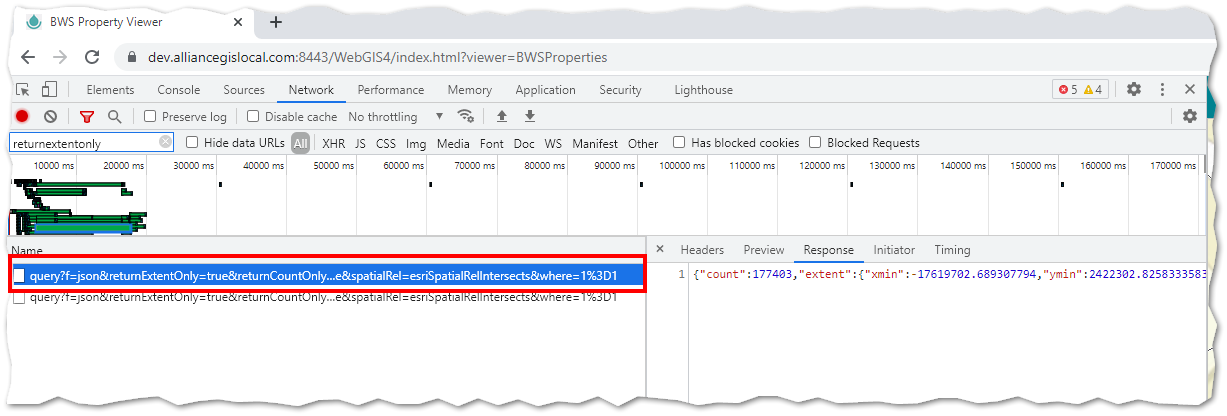Select the XHR filter type
This screenshot has width=1227, height=416.
pyautogui.click(x=334, y=143)
